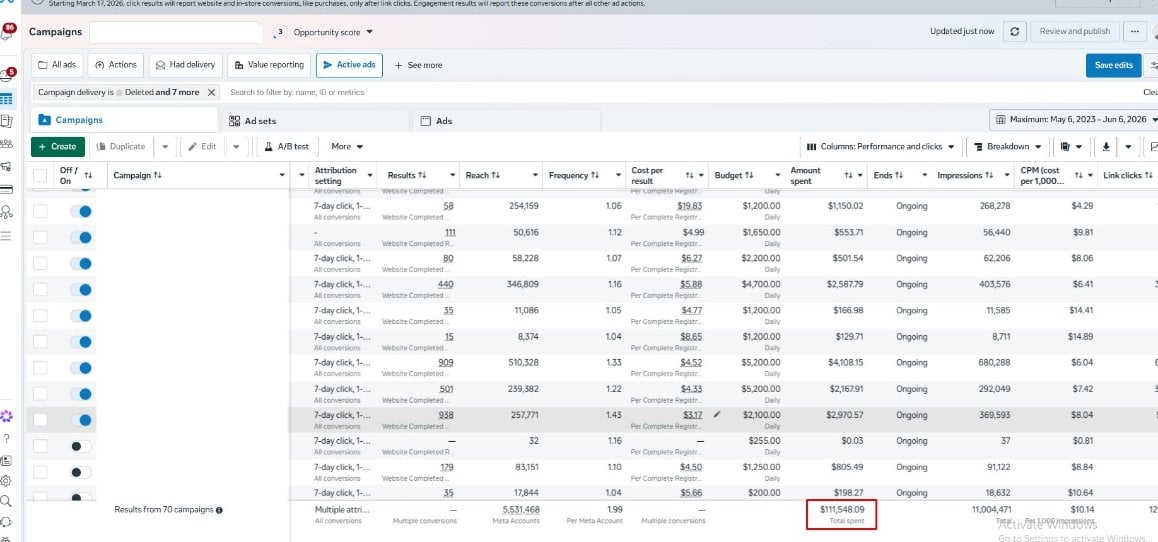Click the info icon beside Results from 70 campaigns
This screenshot has height=542, width=1158.
tap(219, 510)
